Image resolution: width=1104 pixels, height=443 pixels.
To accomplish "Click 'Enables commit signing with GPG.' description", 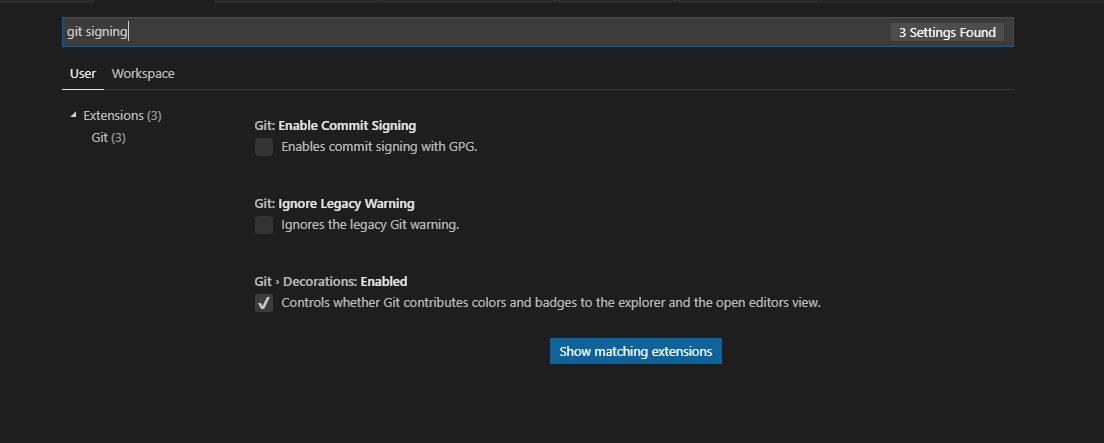I will [380, 147].
